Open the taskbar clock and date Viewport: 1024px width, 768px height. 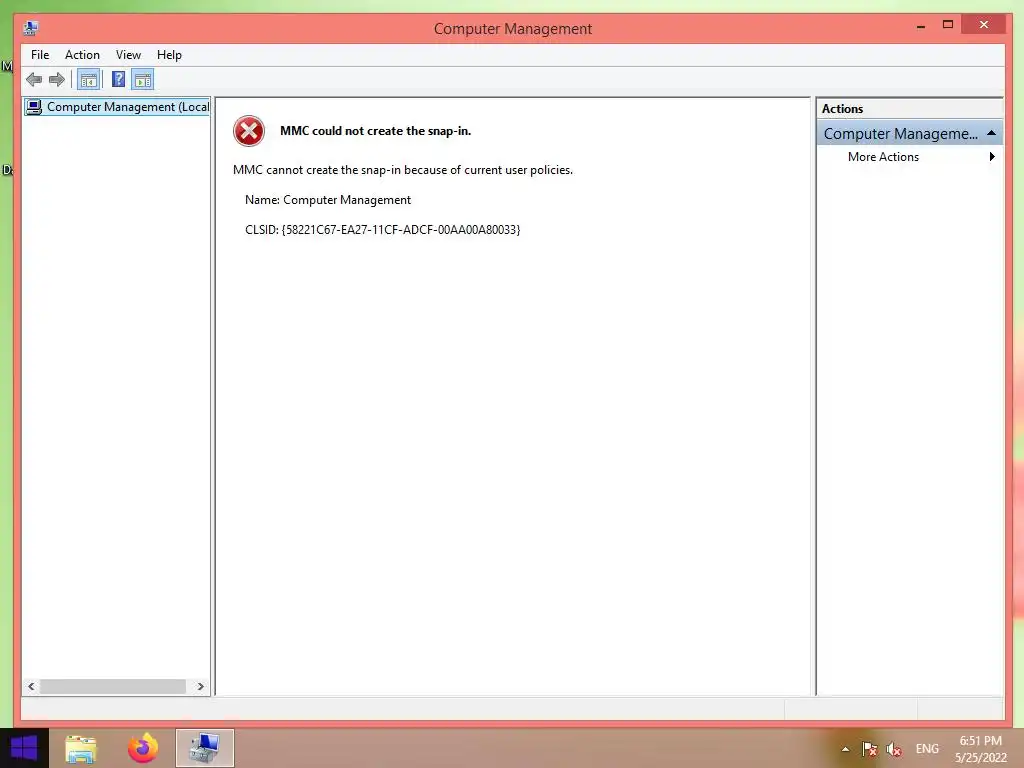click(980, 749)
